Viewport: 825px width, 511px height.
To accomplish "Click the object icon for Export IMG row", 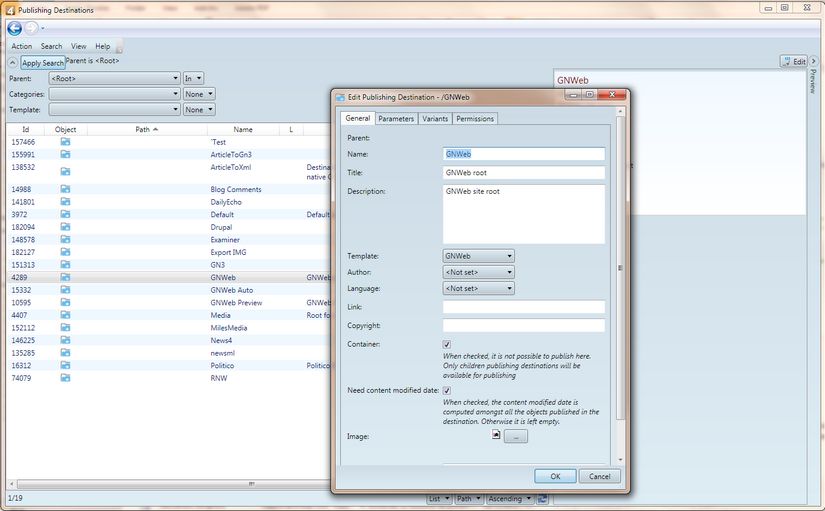I will click(x=65, y=252).
